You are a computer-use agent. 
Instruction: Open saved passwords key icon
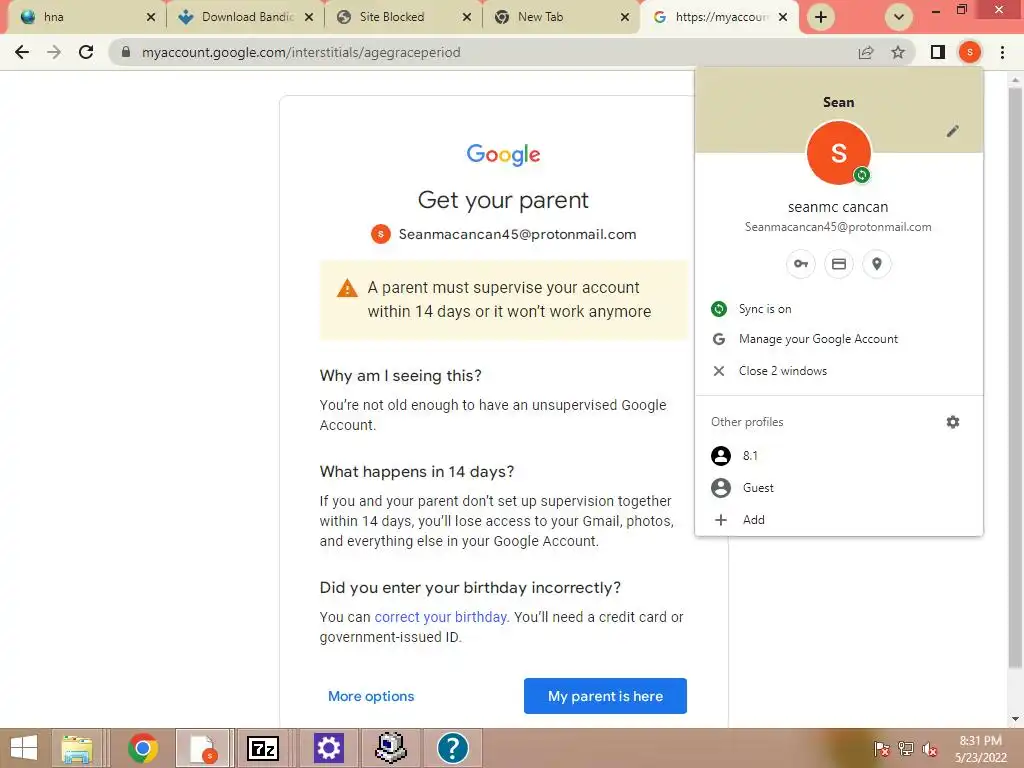pyautogui.click(x=801, y=264)
